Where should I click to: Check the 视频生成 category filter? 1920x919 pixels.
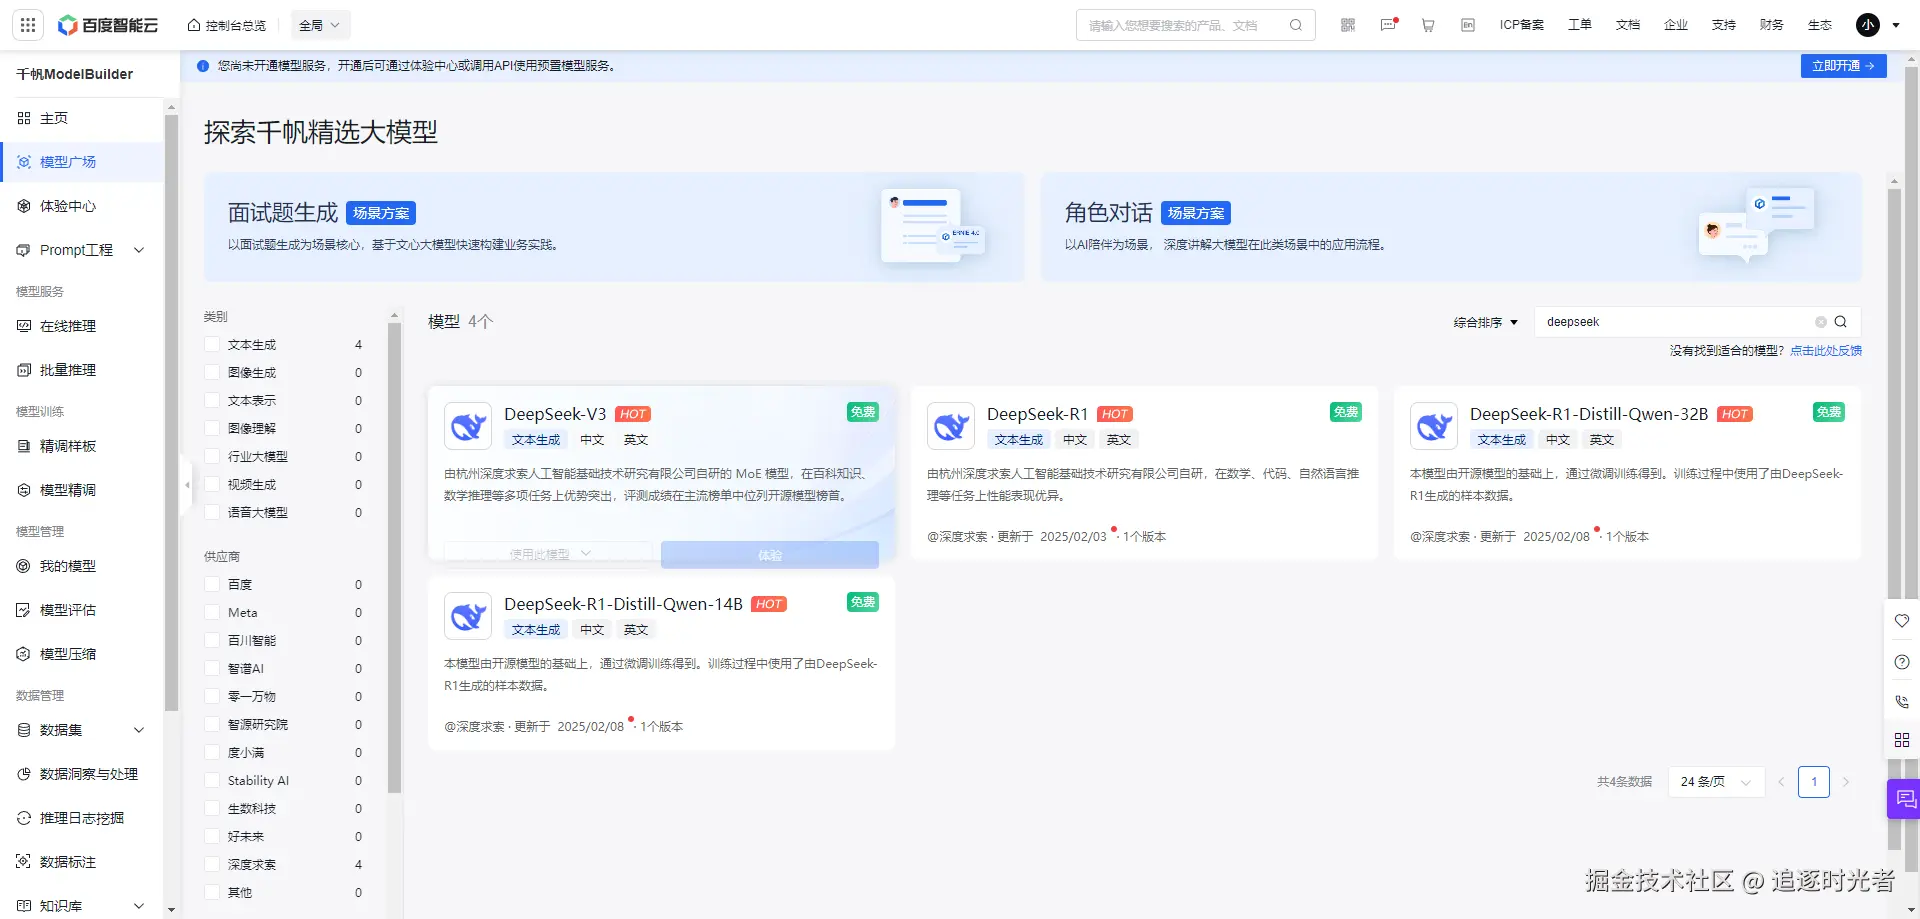point(212,484)
